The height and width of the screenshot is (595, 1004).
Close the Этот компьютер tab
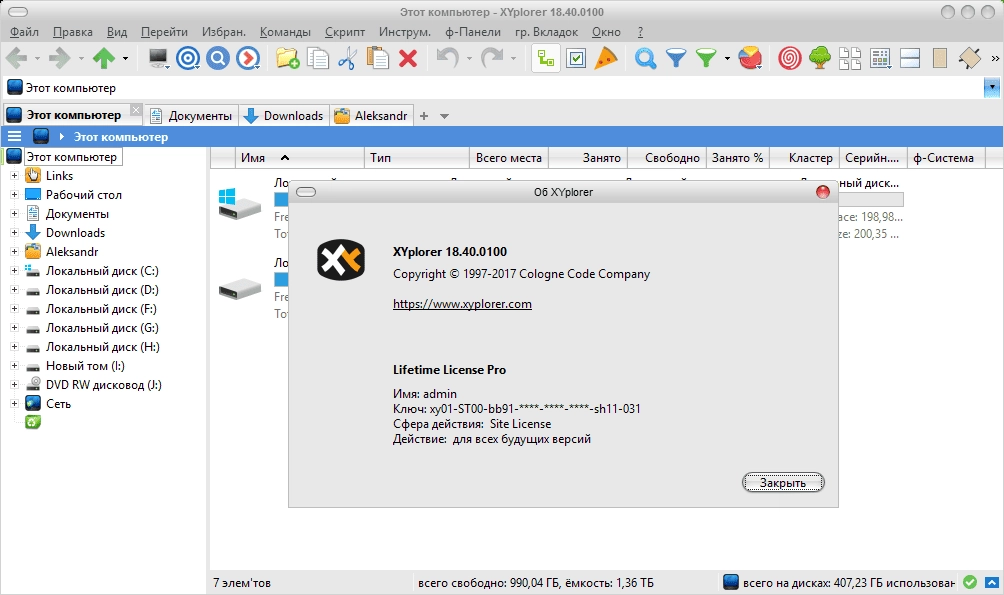click(136, 110)
